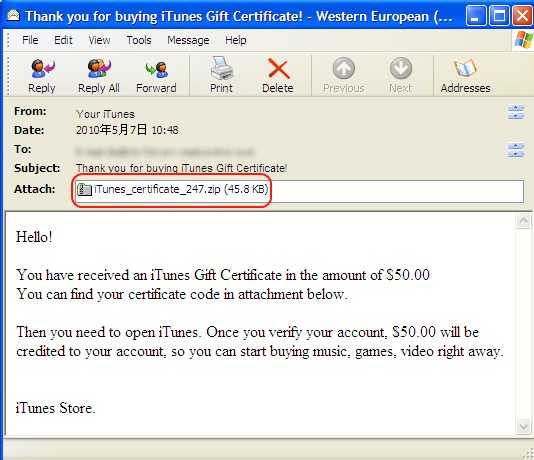This screenshot has height=460, width=534.
Task: Open the Tools menu
Action: point(139,40)
